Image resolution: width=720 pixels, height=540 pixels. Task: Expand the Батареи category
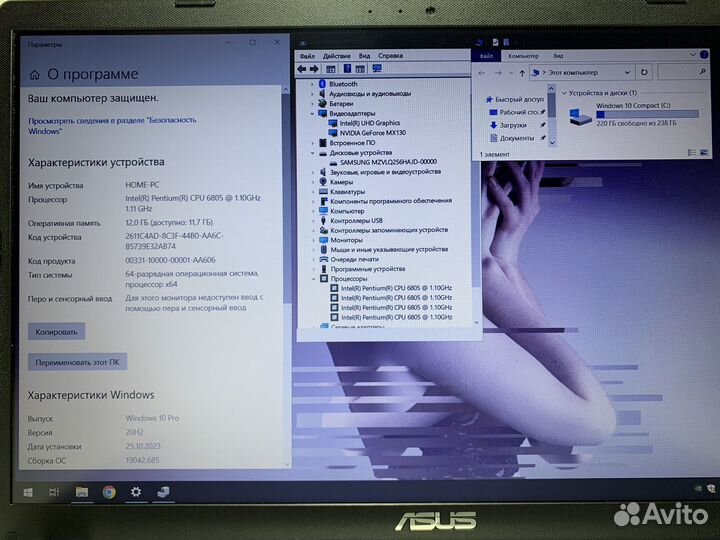point(312,104)
